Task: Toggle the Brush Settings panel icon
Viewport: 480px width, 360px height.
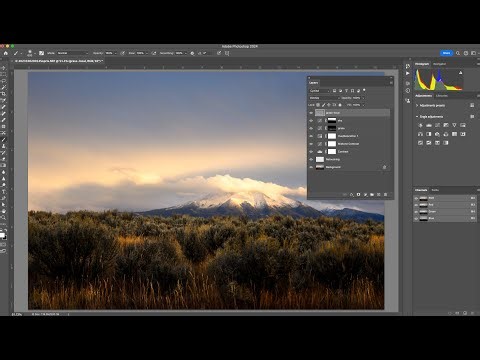Action: tap(41, 53)
